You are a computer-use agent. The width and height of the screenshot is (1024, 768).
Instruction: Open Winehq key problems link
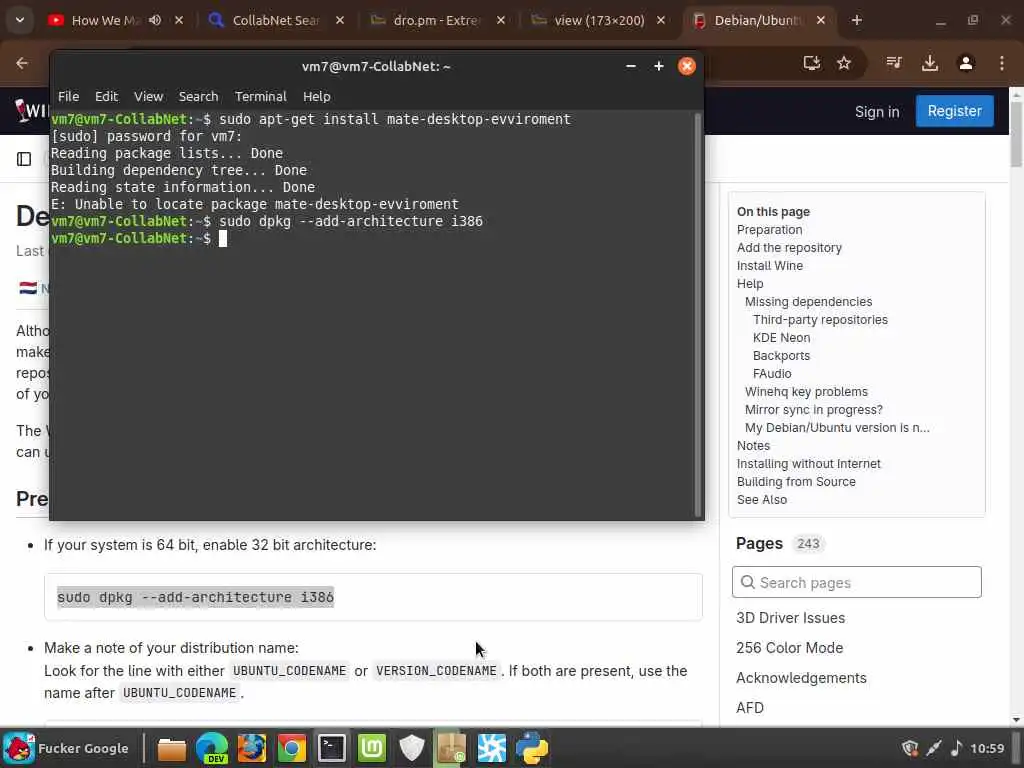click(806, 391)
